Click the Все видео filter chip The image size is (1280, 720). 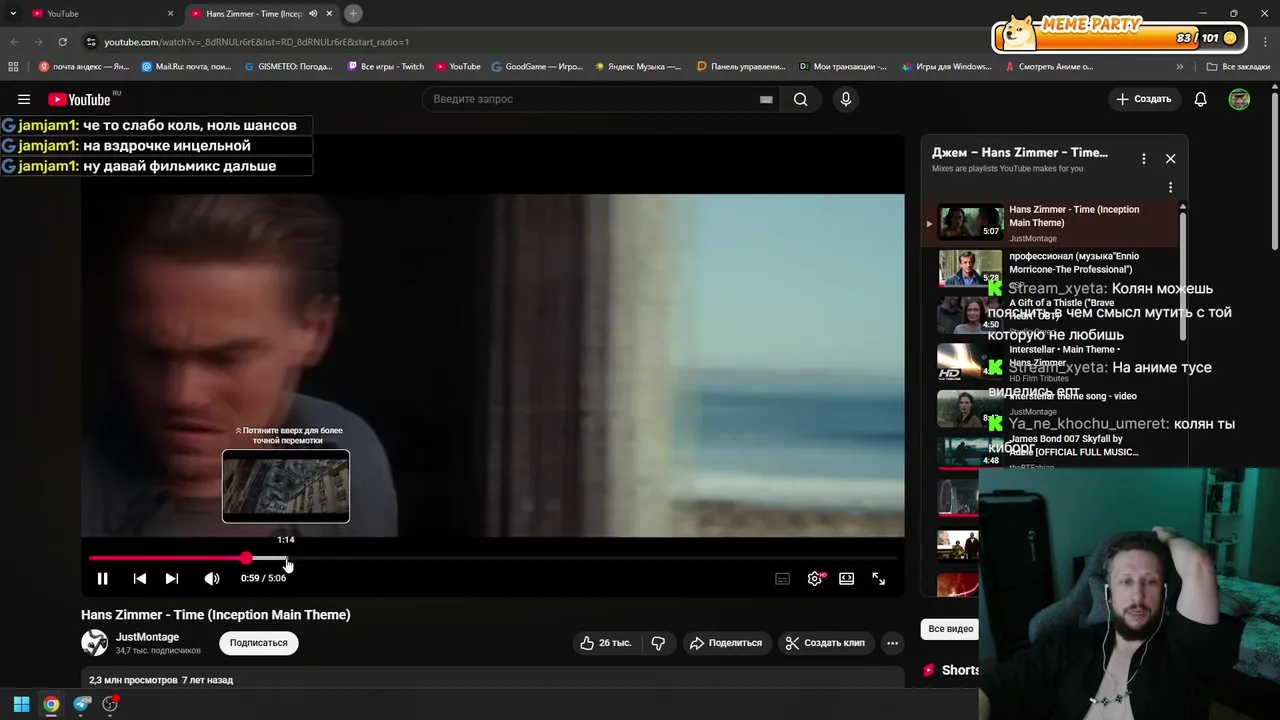951,629
